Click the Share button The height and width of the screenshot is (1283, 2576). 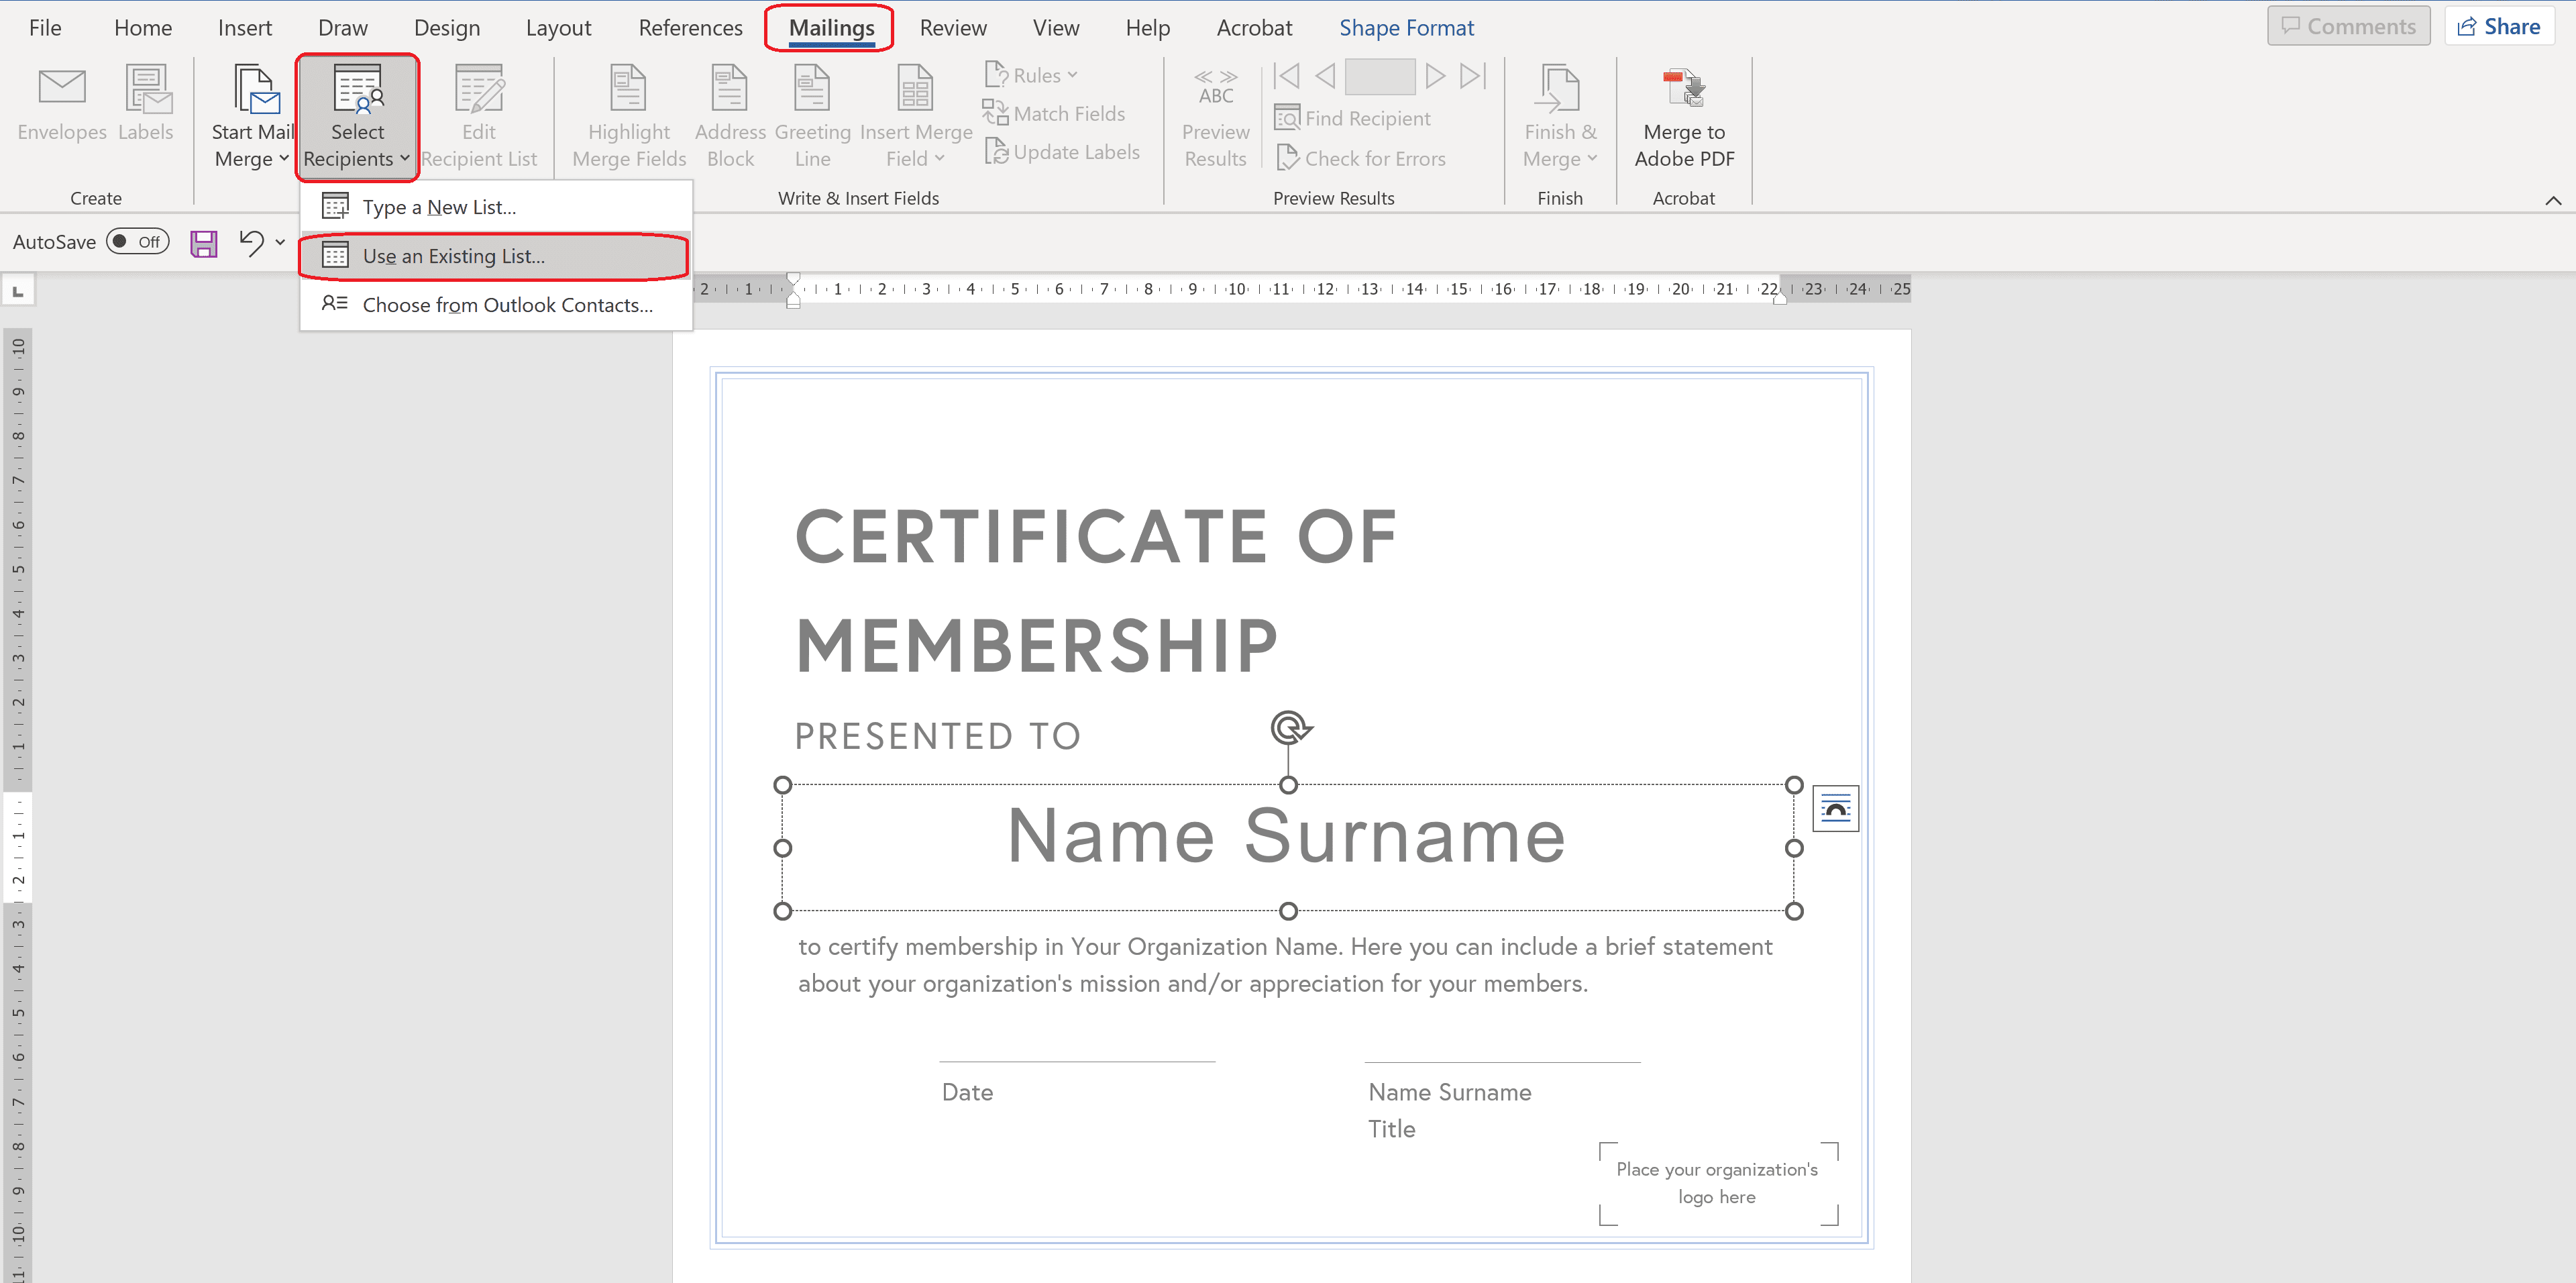pos(2499,25)
